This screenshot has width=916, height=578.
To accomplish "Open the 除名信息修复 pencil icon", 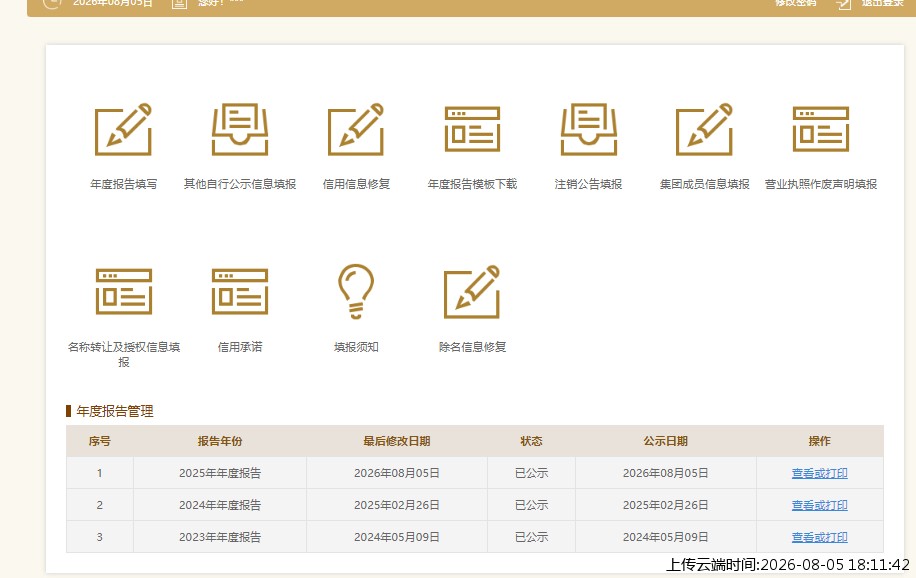I will click(x=472, y=292).
